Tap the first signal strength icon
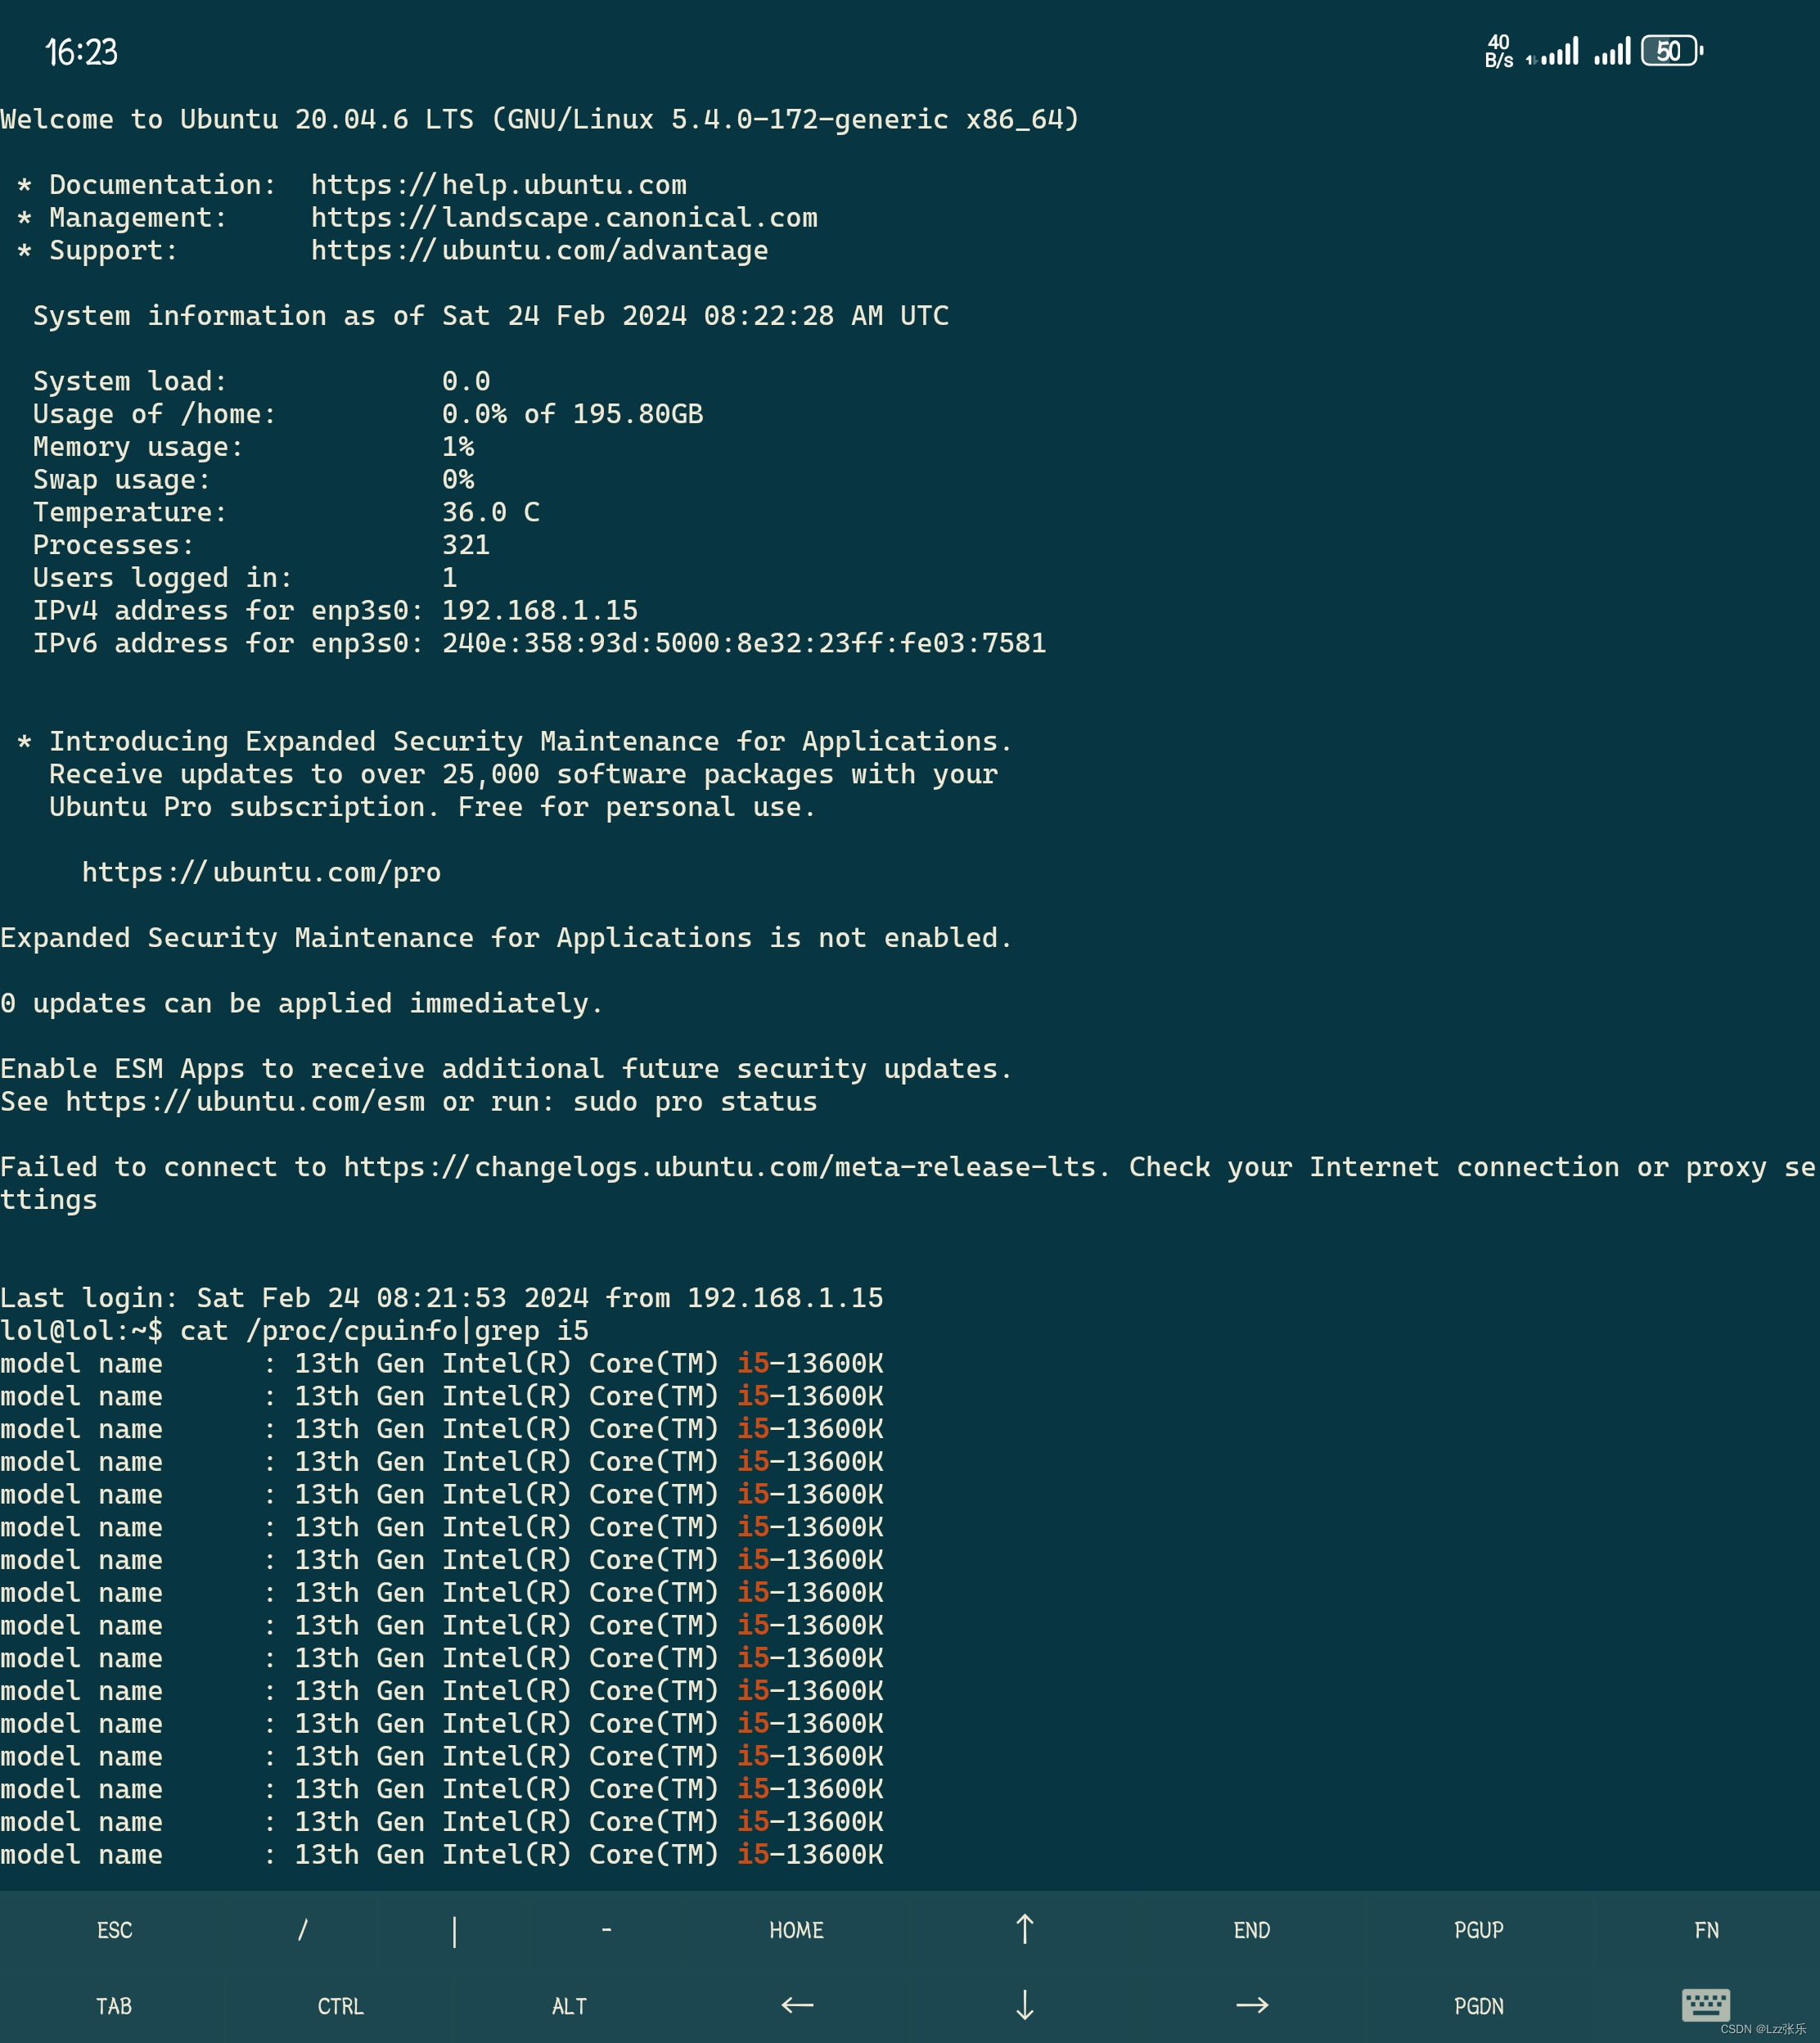The height and width of the screenshot is (2043, 1820). tap(1553, 51)
